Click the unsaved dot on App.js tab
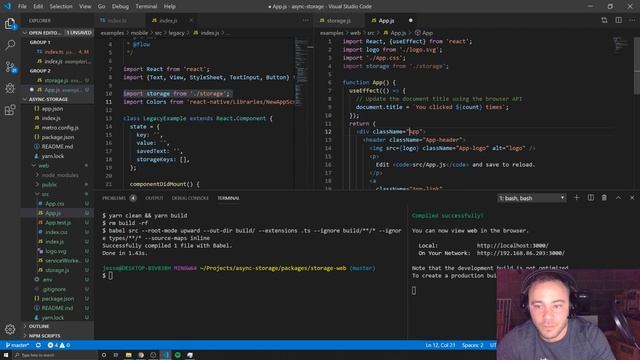 pyautogui.click(x=411, y=20)
